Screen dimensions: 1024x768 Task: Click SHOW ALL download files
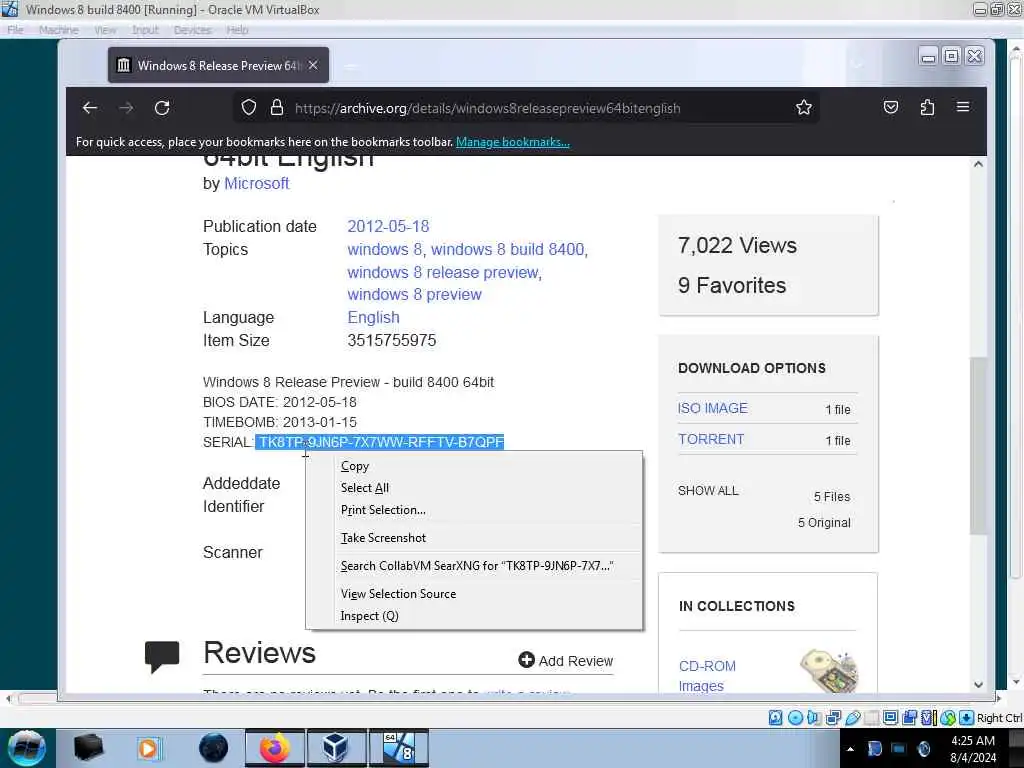point(708,490)
